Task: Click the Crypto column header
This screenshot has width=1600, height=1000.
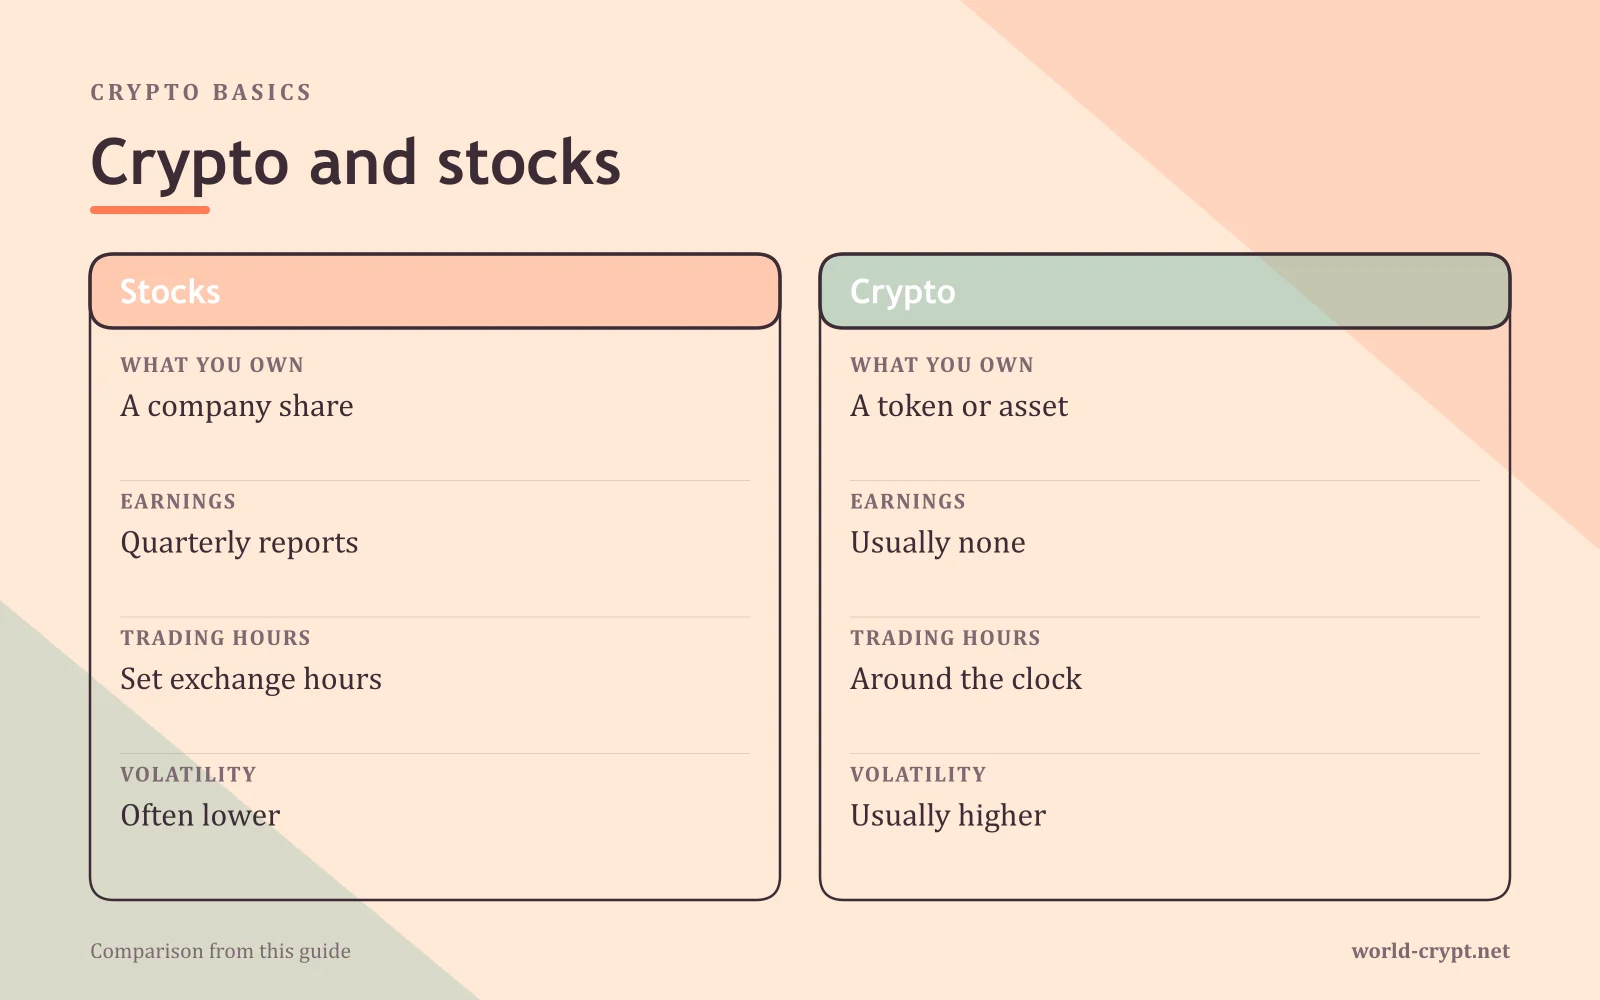Action: (x=1165, y=291)
